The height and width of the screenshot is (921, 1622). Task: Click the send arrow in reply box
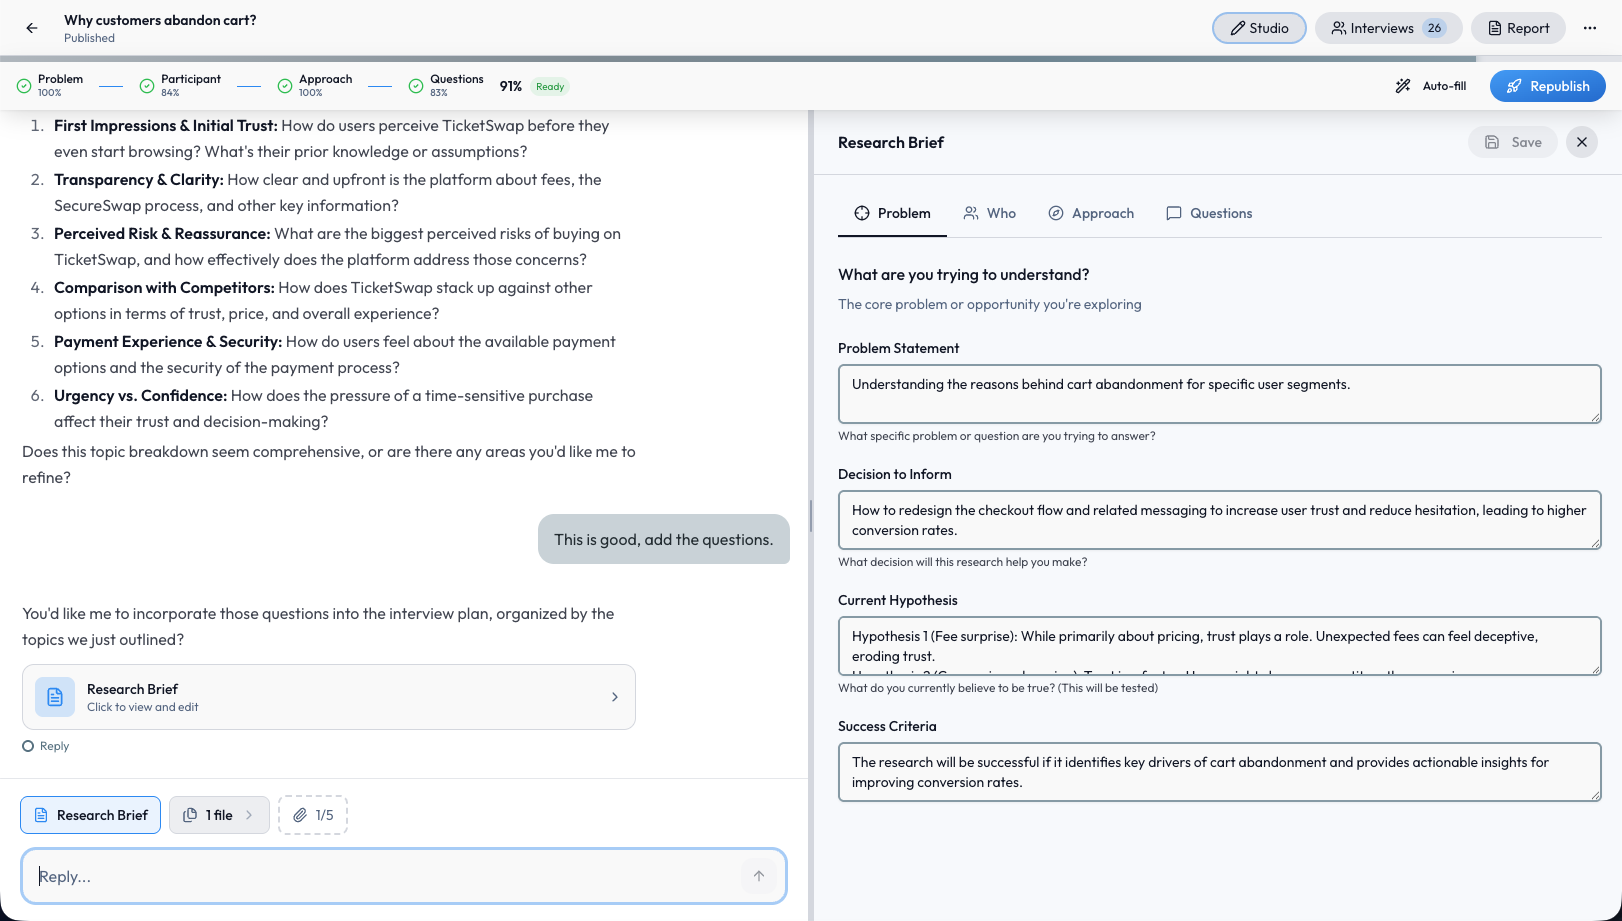(759, 876)
